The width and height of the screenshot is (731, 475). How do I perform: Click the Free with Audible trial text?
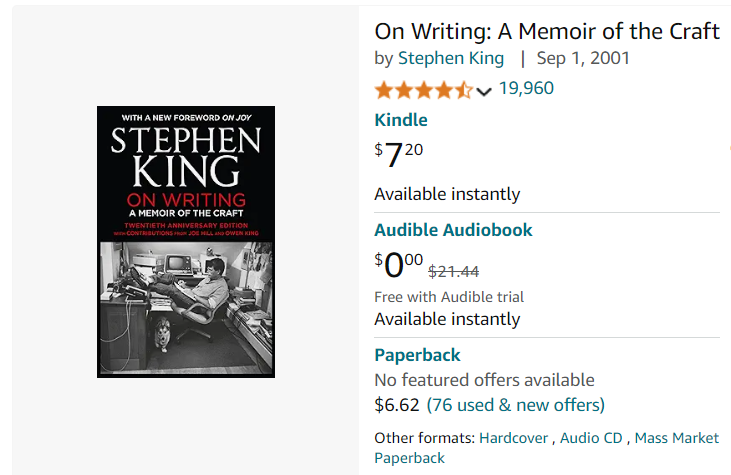click(449, 297)
